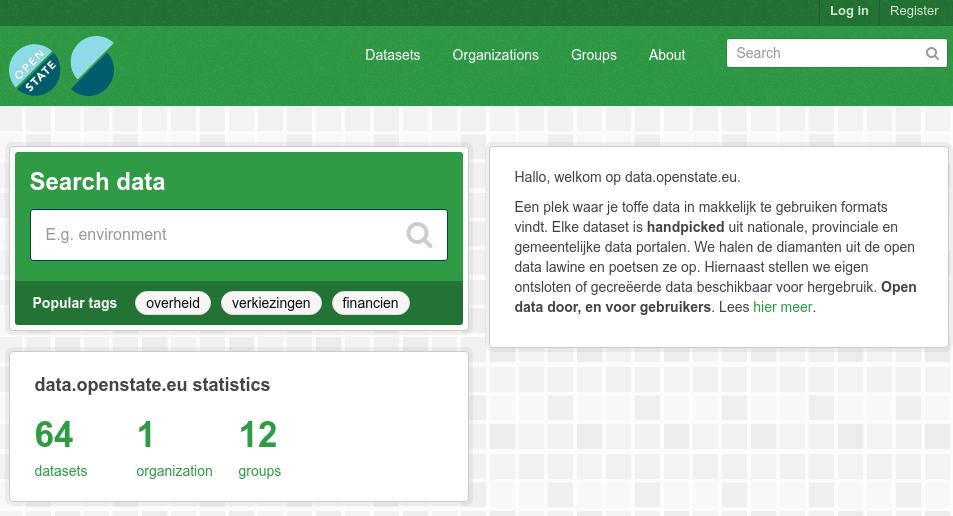Click the Open State circular logo
Image resolution: width=953 pixels, height=516 pixels.
click(34, 70)
